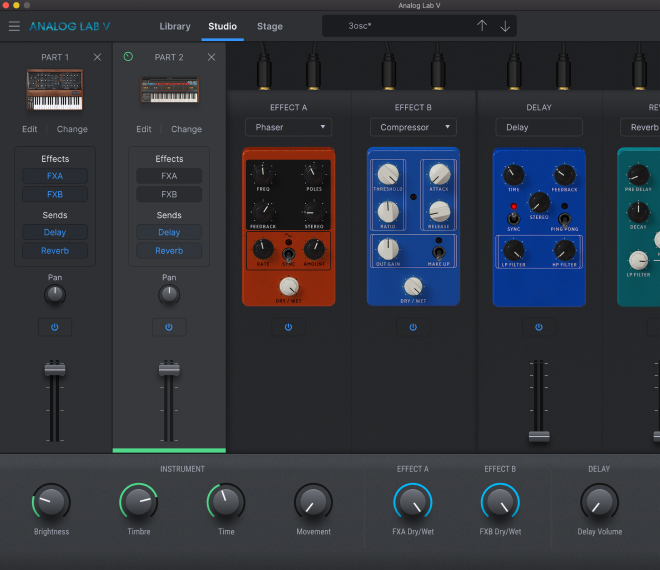
Task: Toggle the Delay power button
Action: pos(539,327)
